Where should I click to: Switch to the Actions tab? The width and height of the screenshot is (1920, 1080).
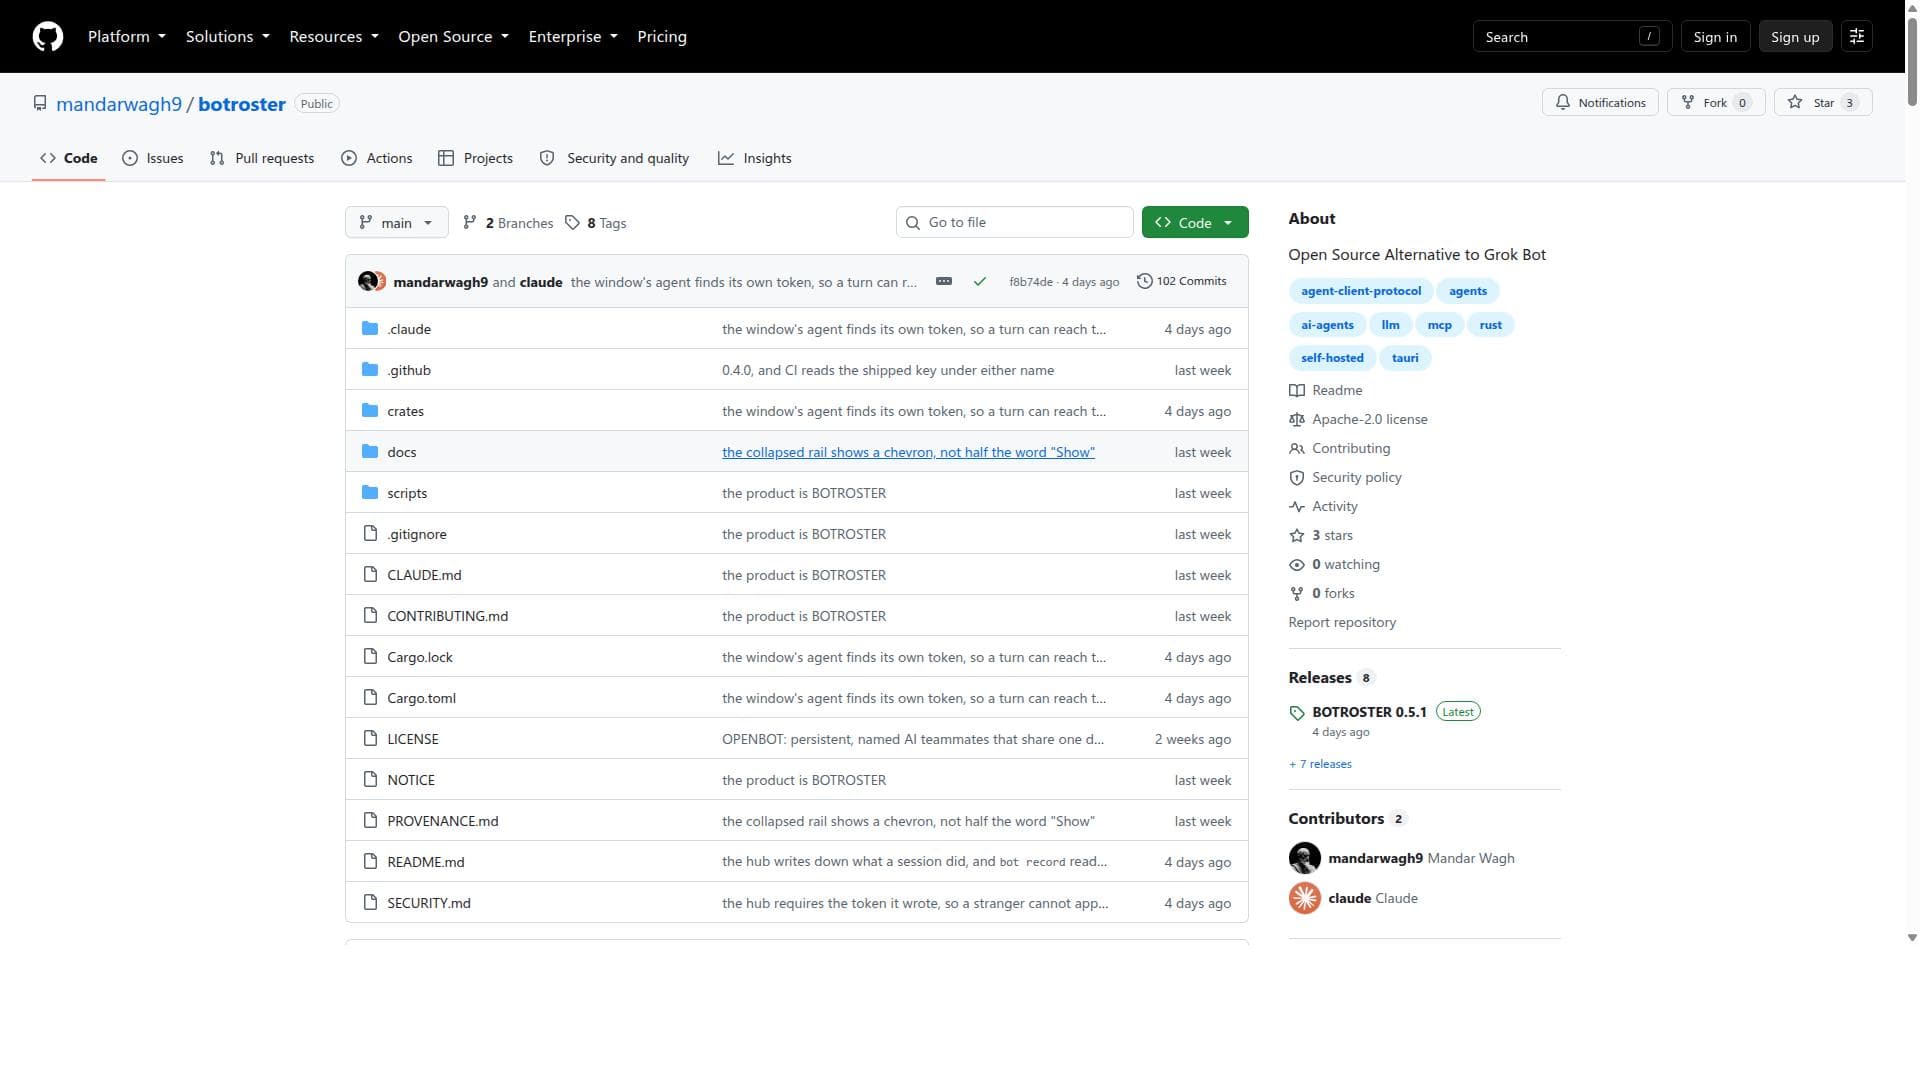[x=376, y=158]
